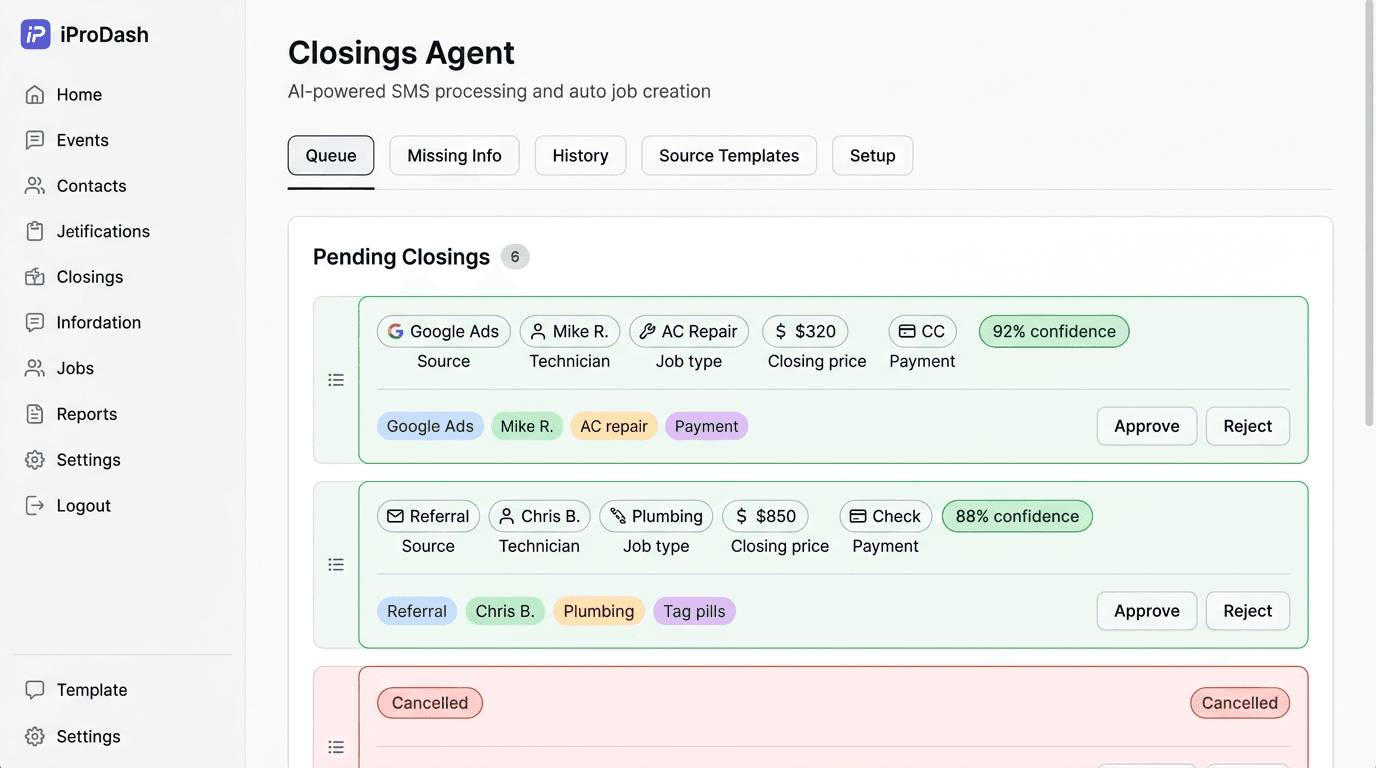
Task: Click the iProDash logo
Action: pyautogui.click(x=35, y=33)
